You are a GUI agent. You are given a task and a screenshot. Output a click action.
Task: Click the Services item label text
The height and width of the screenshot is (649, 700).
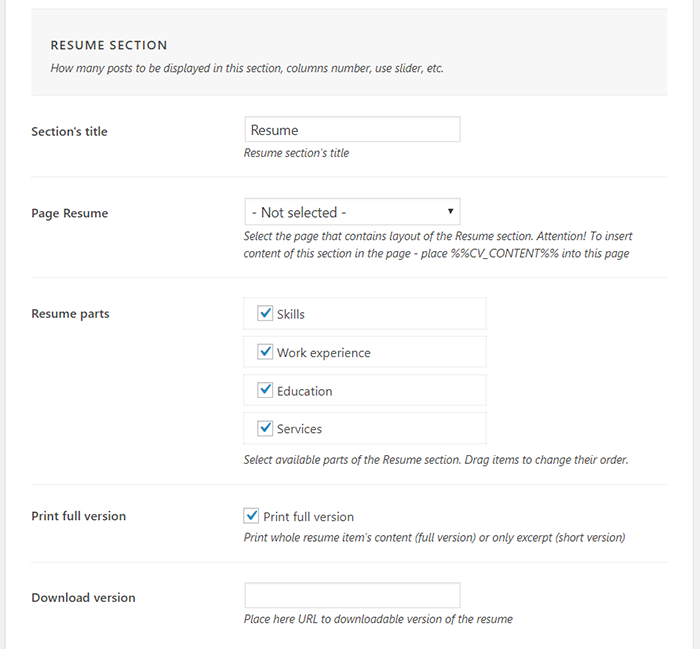[x=299, y=429]
